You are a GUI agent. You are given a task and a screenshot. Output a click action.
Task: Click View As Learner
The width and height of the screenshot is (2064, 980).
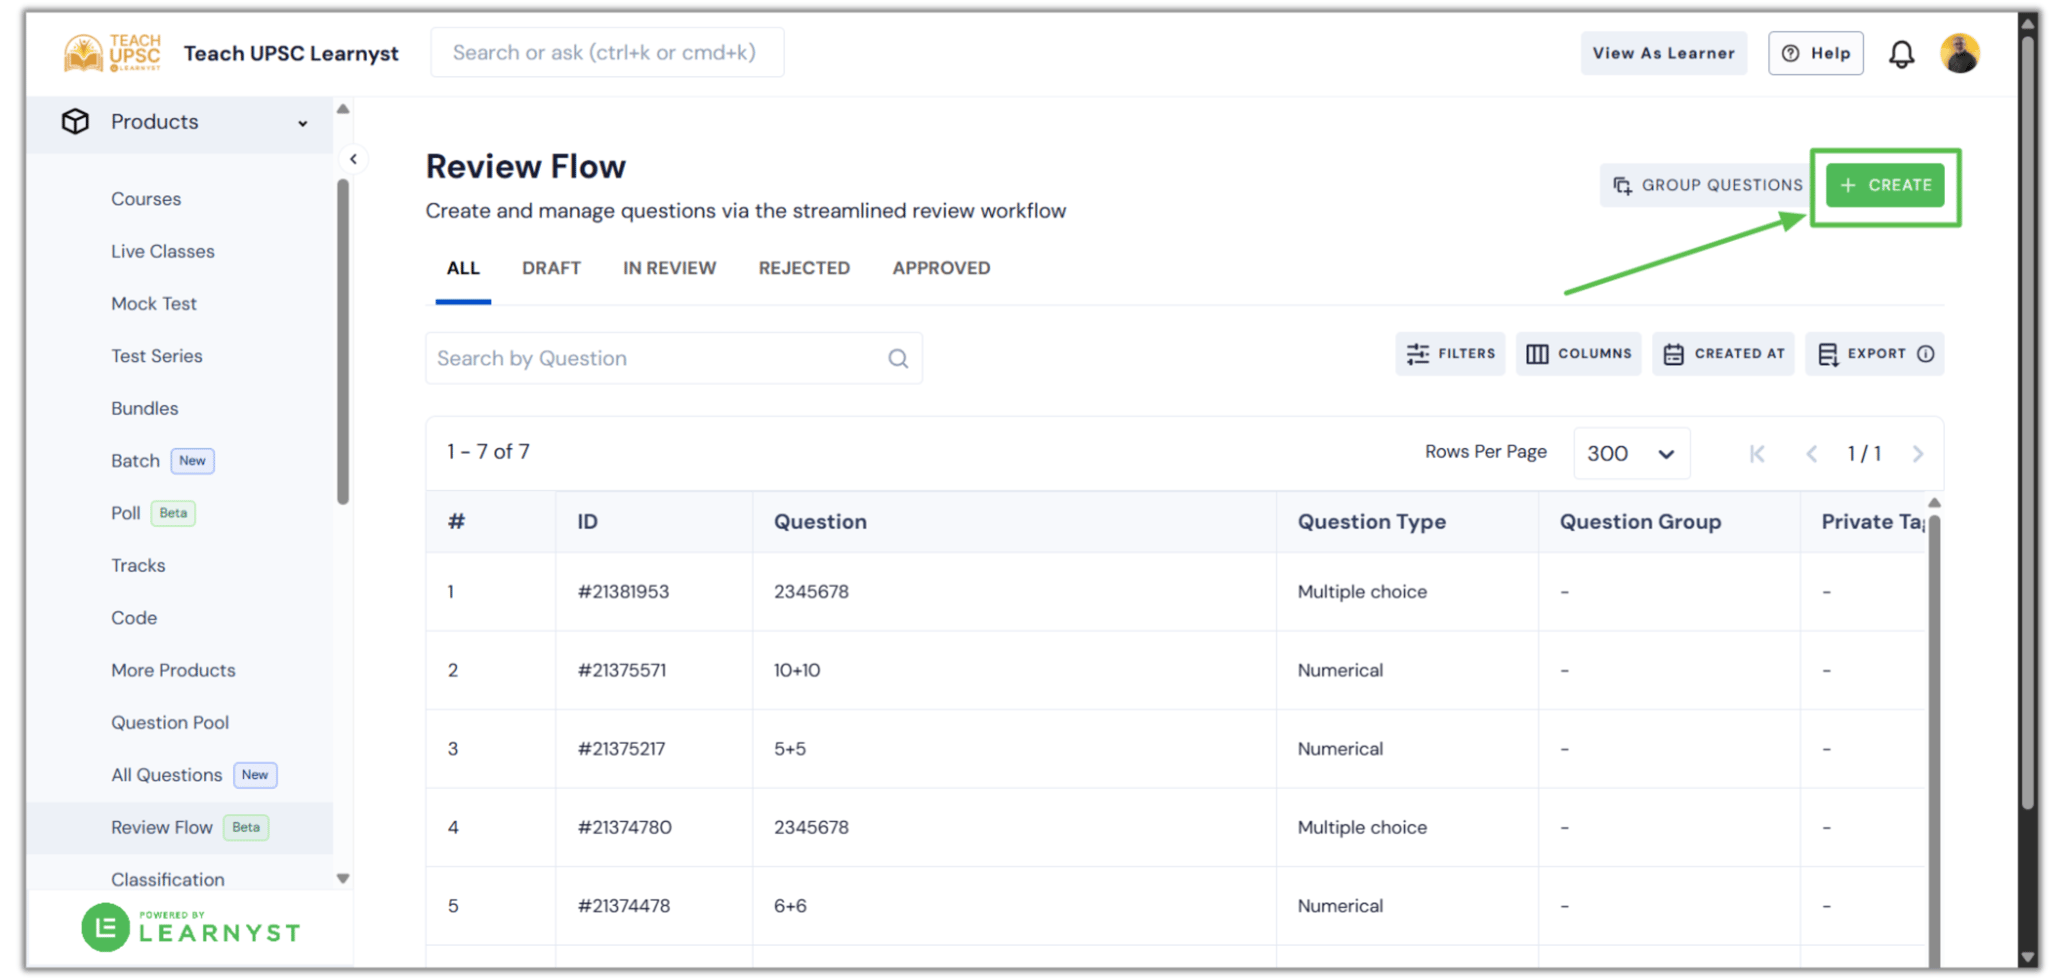coord(1663,53)
